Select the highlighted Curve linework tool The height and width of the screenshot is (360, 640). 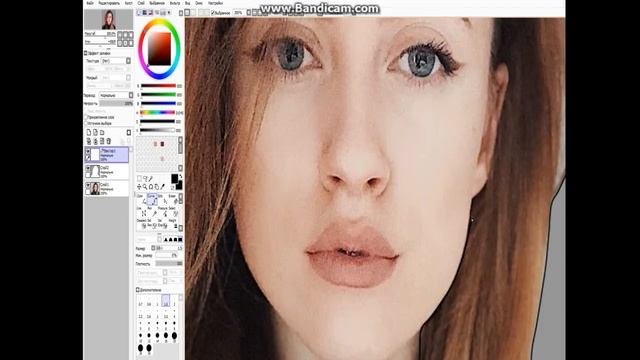(151, 200)
